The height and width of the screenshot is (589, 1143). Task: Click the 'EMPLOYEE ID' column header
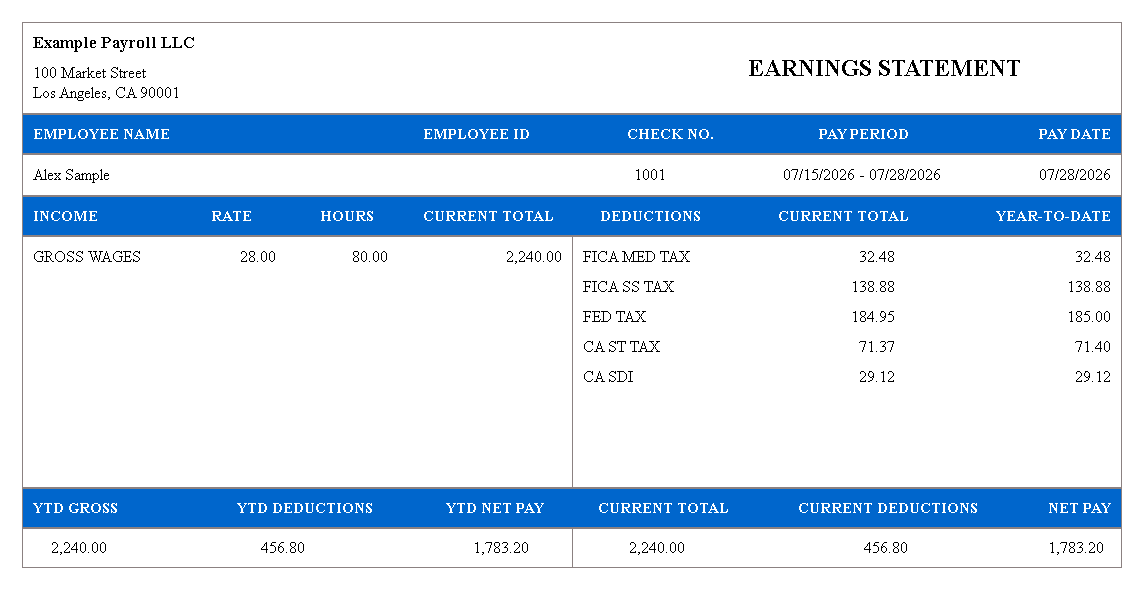(476, 134)
